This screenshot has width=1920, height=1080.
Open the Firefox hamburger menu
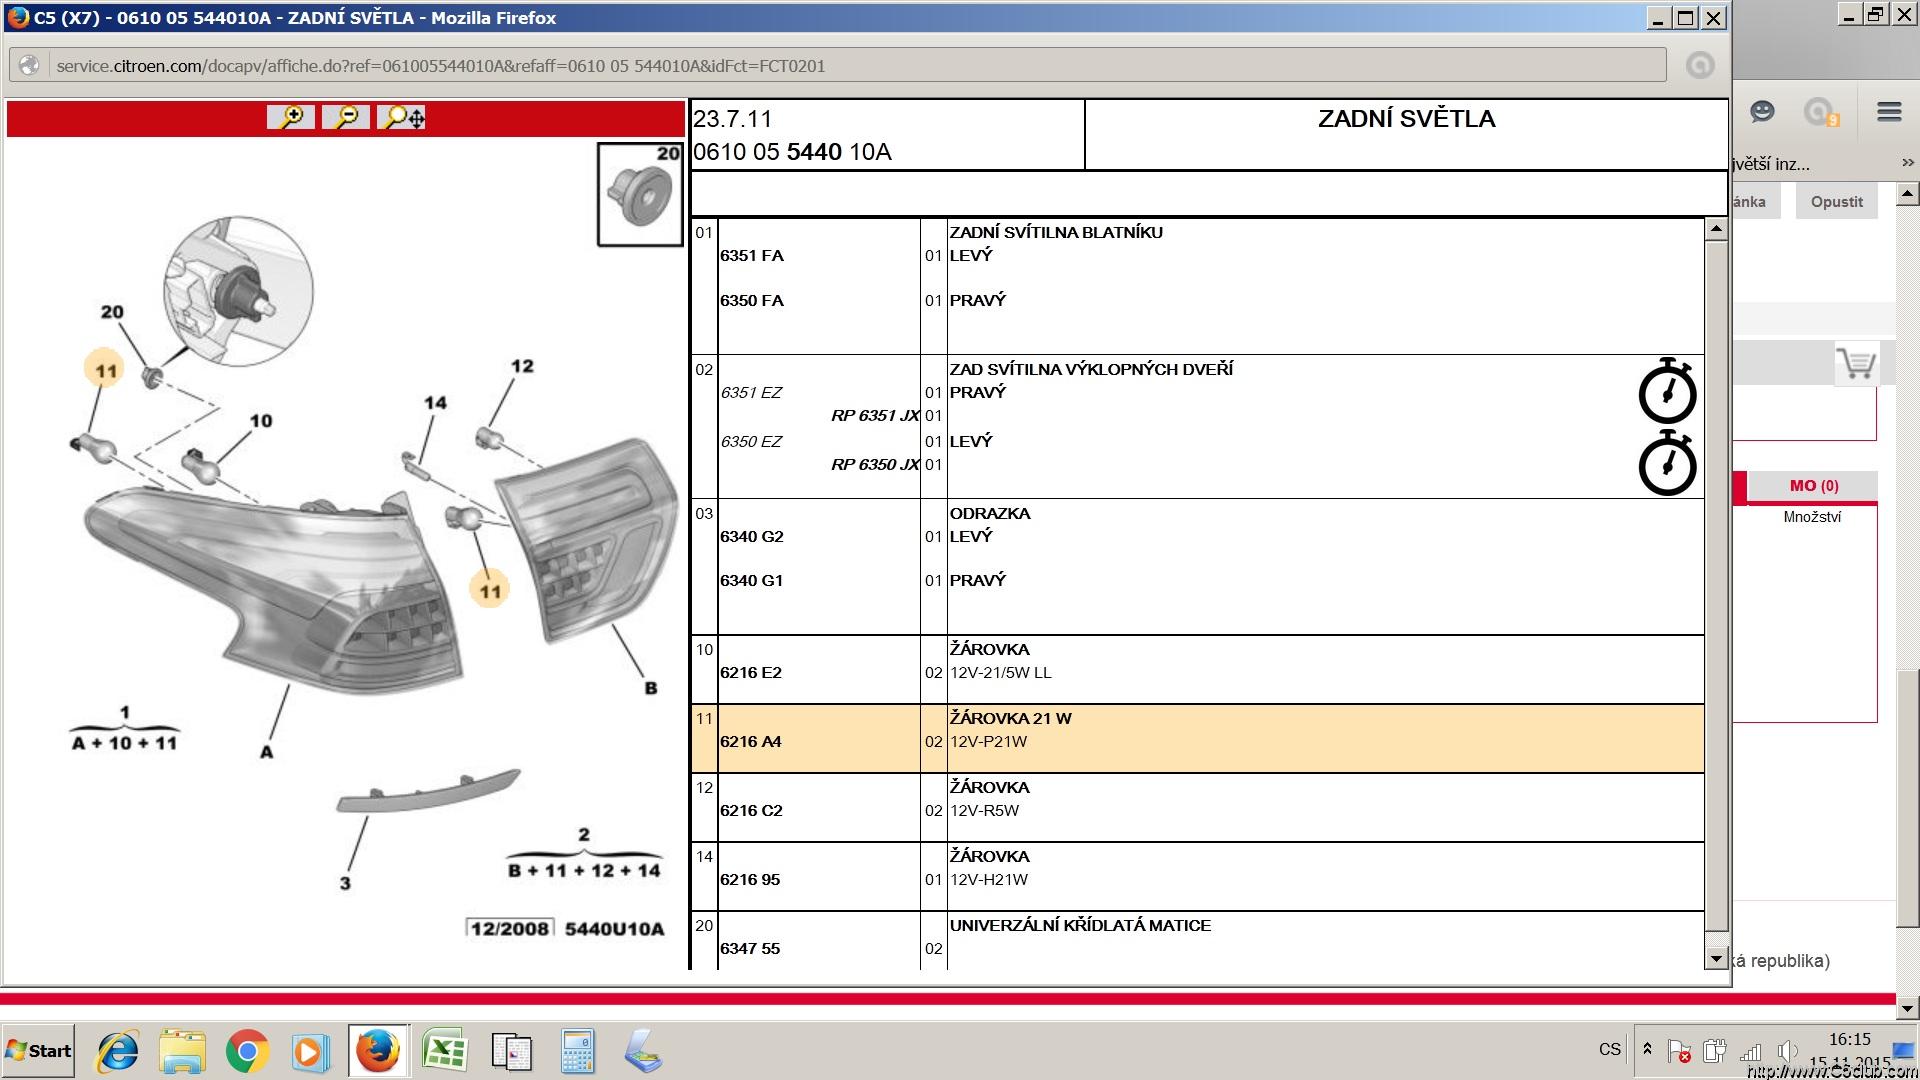1889,112
